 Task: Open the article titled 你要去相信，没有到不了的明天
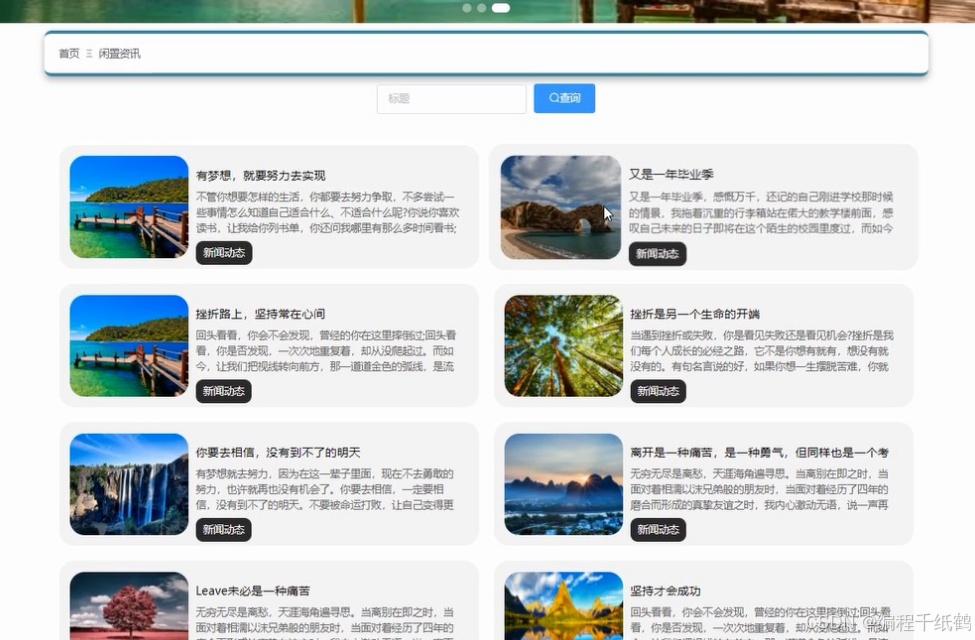click(278, 452)
